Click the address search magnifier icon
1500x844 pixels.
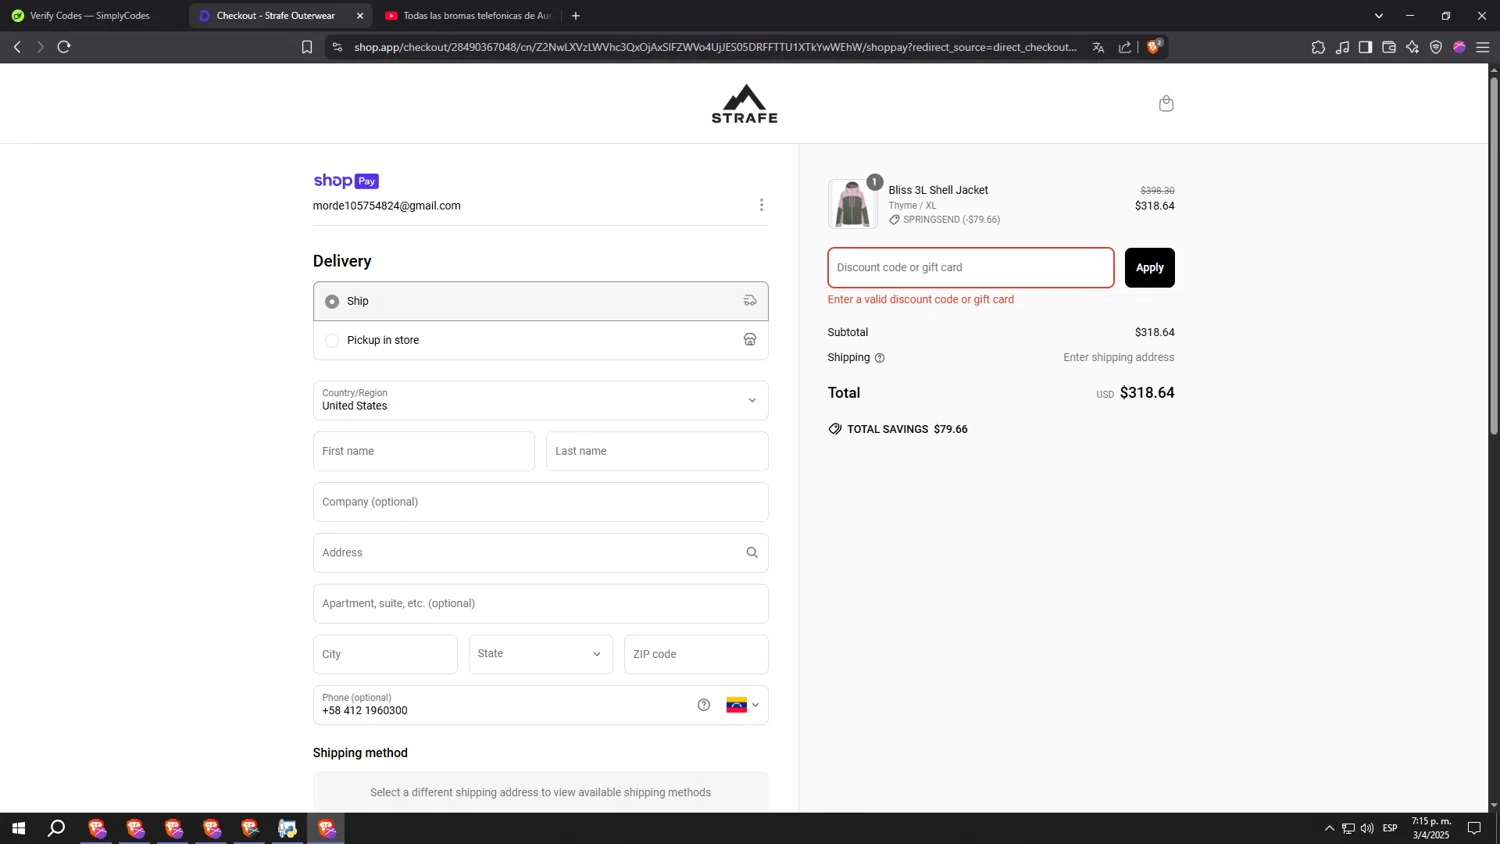[752, 553]
